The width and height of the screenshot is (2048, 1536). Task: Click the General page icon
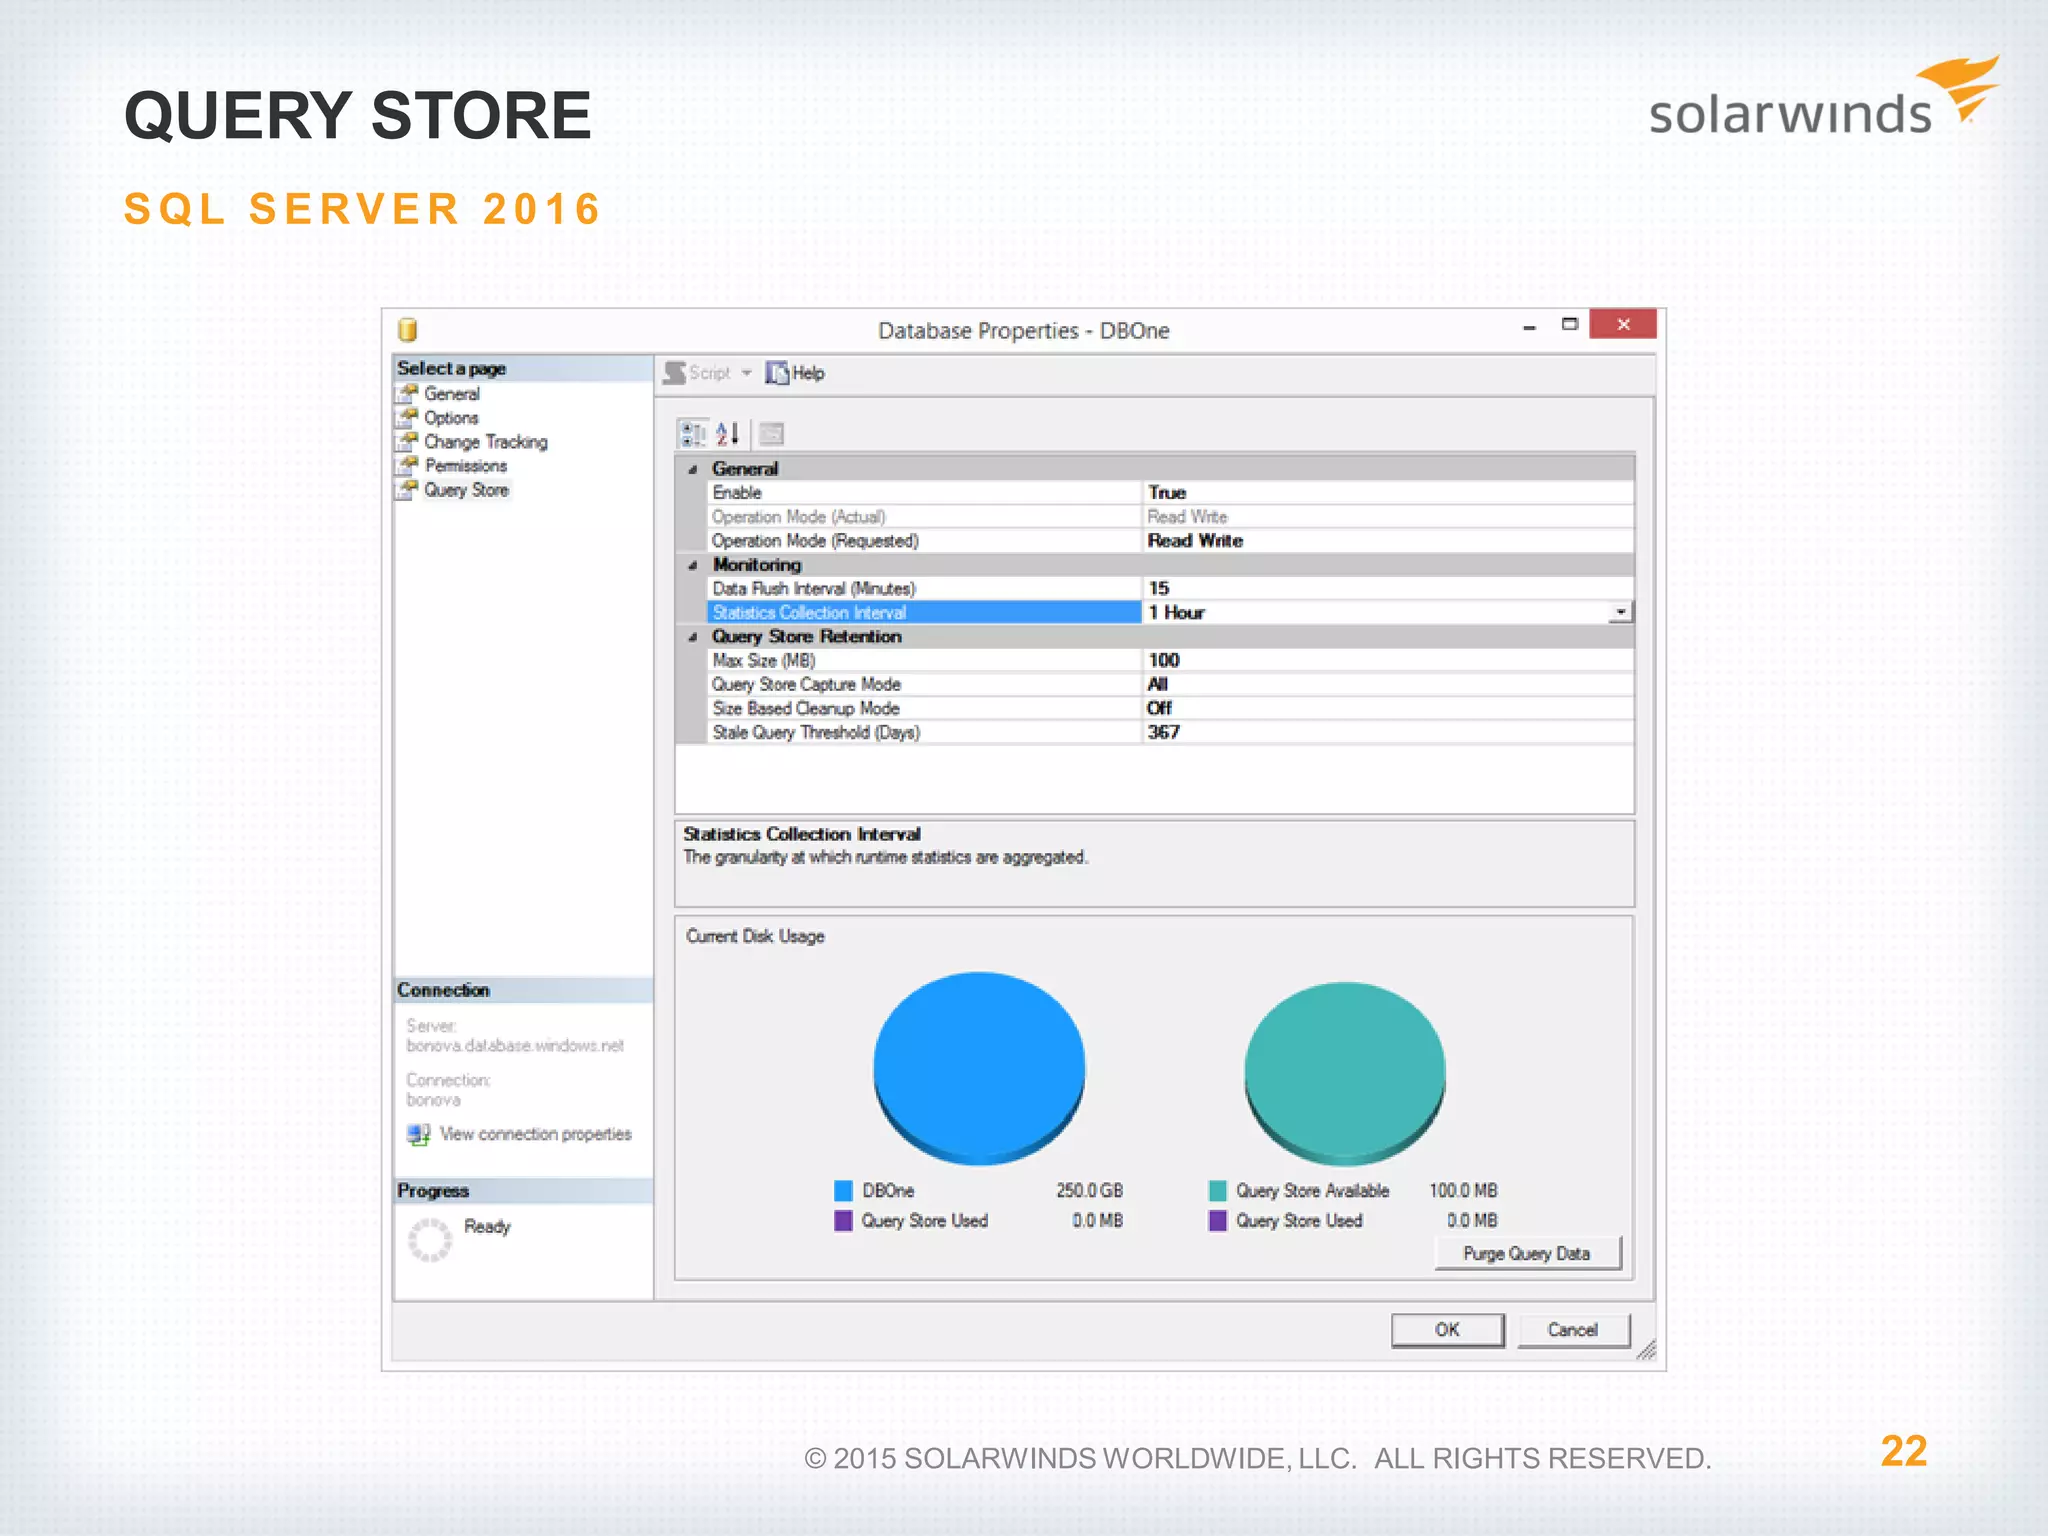(407, 393)
